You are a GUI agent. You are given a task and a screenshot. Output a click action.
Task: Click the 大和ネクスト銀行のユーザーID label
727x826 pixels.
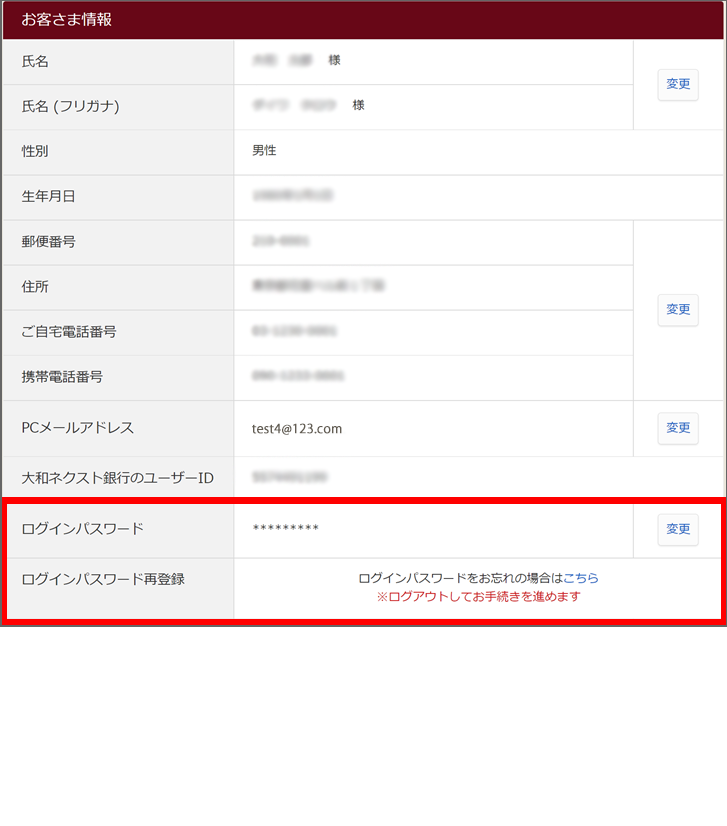click(x=117, y=478)
